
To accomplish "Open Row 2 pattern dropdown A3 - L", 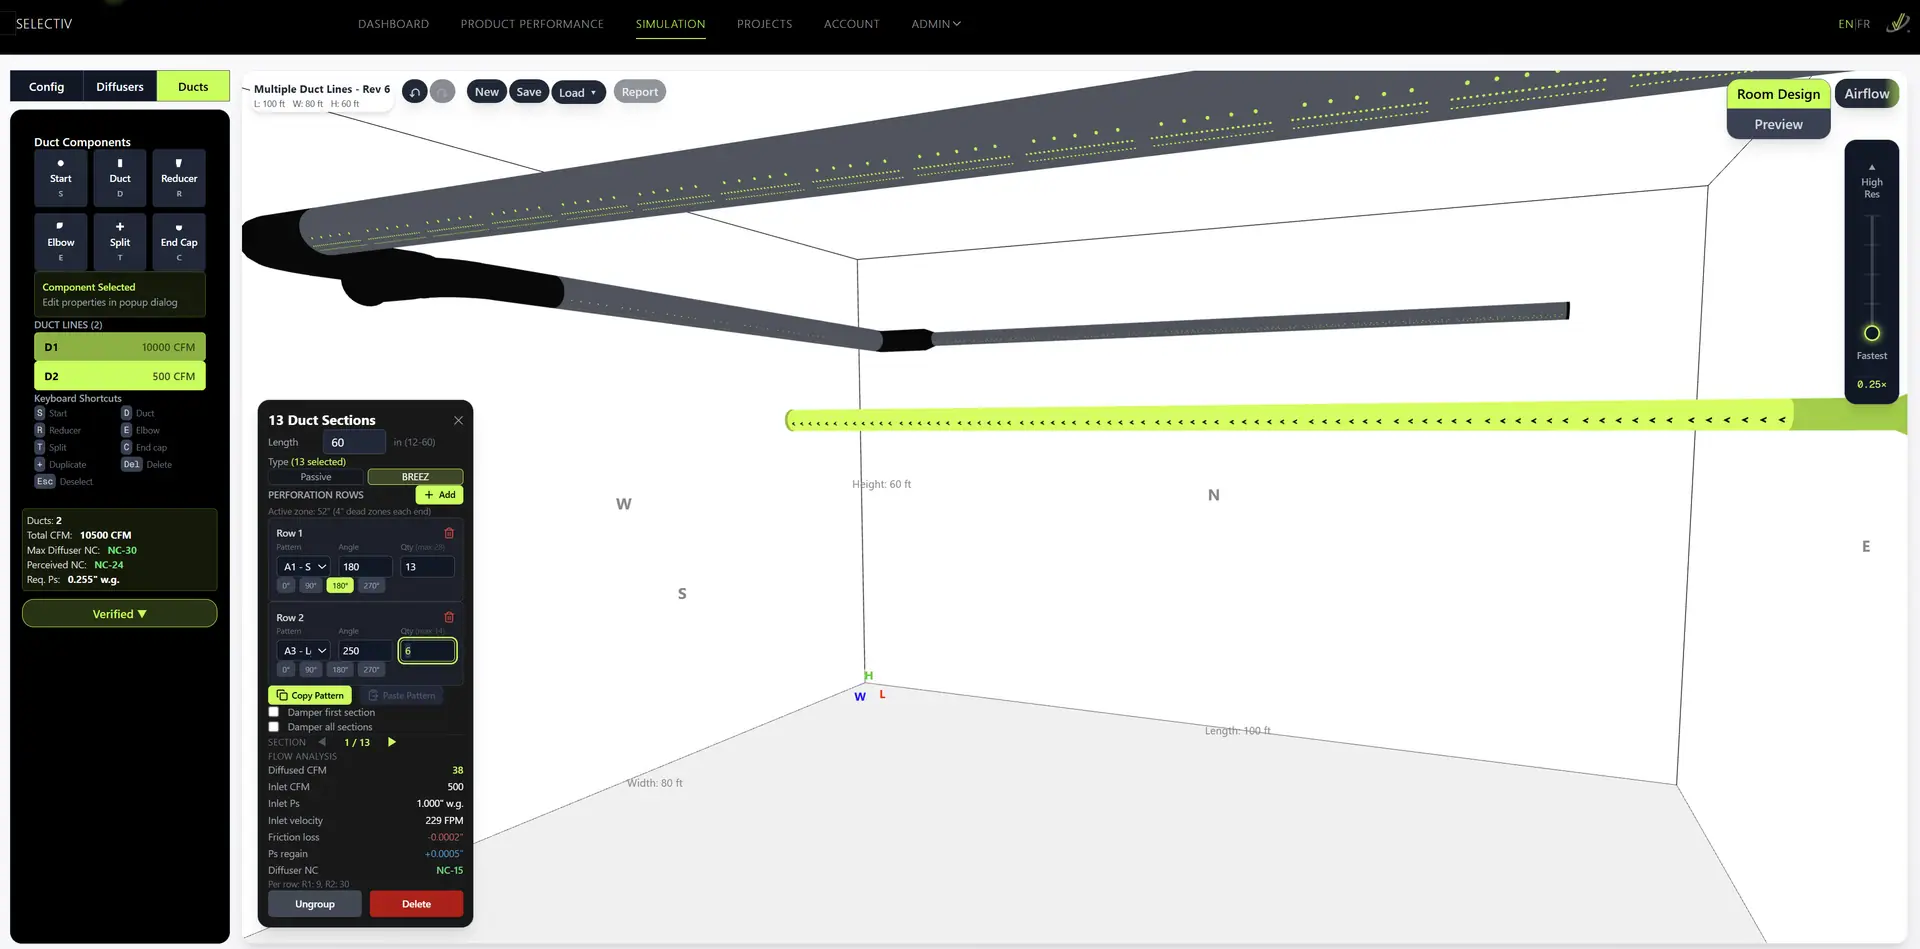I will coord(303,650).
